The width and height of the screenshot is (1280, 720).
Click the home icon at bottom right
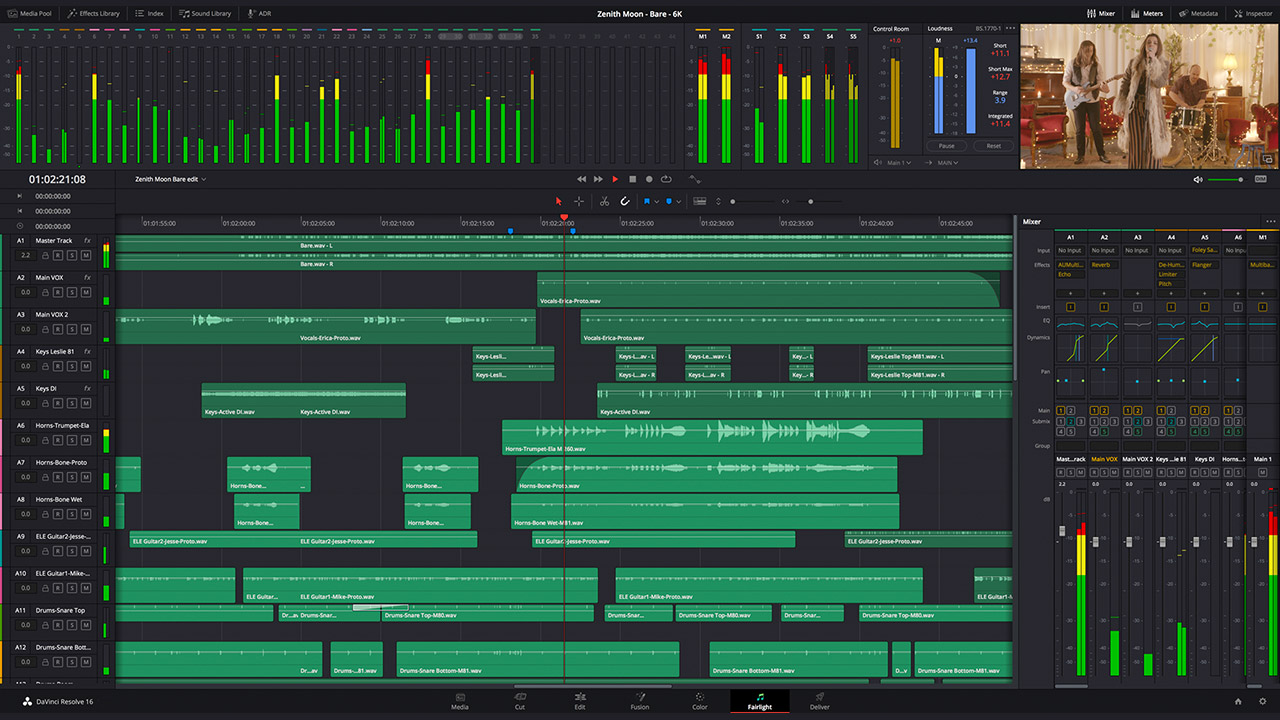click(1238, 702)
